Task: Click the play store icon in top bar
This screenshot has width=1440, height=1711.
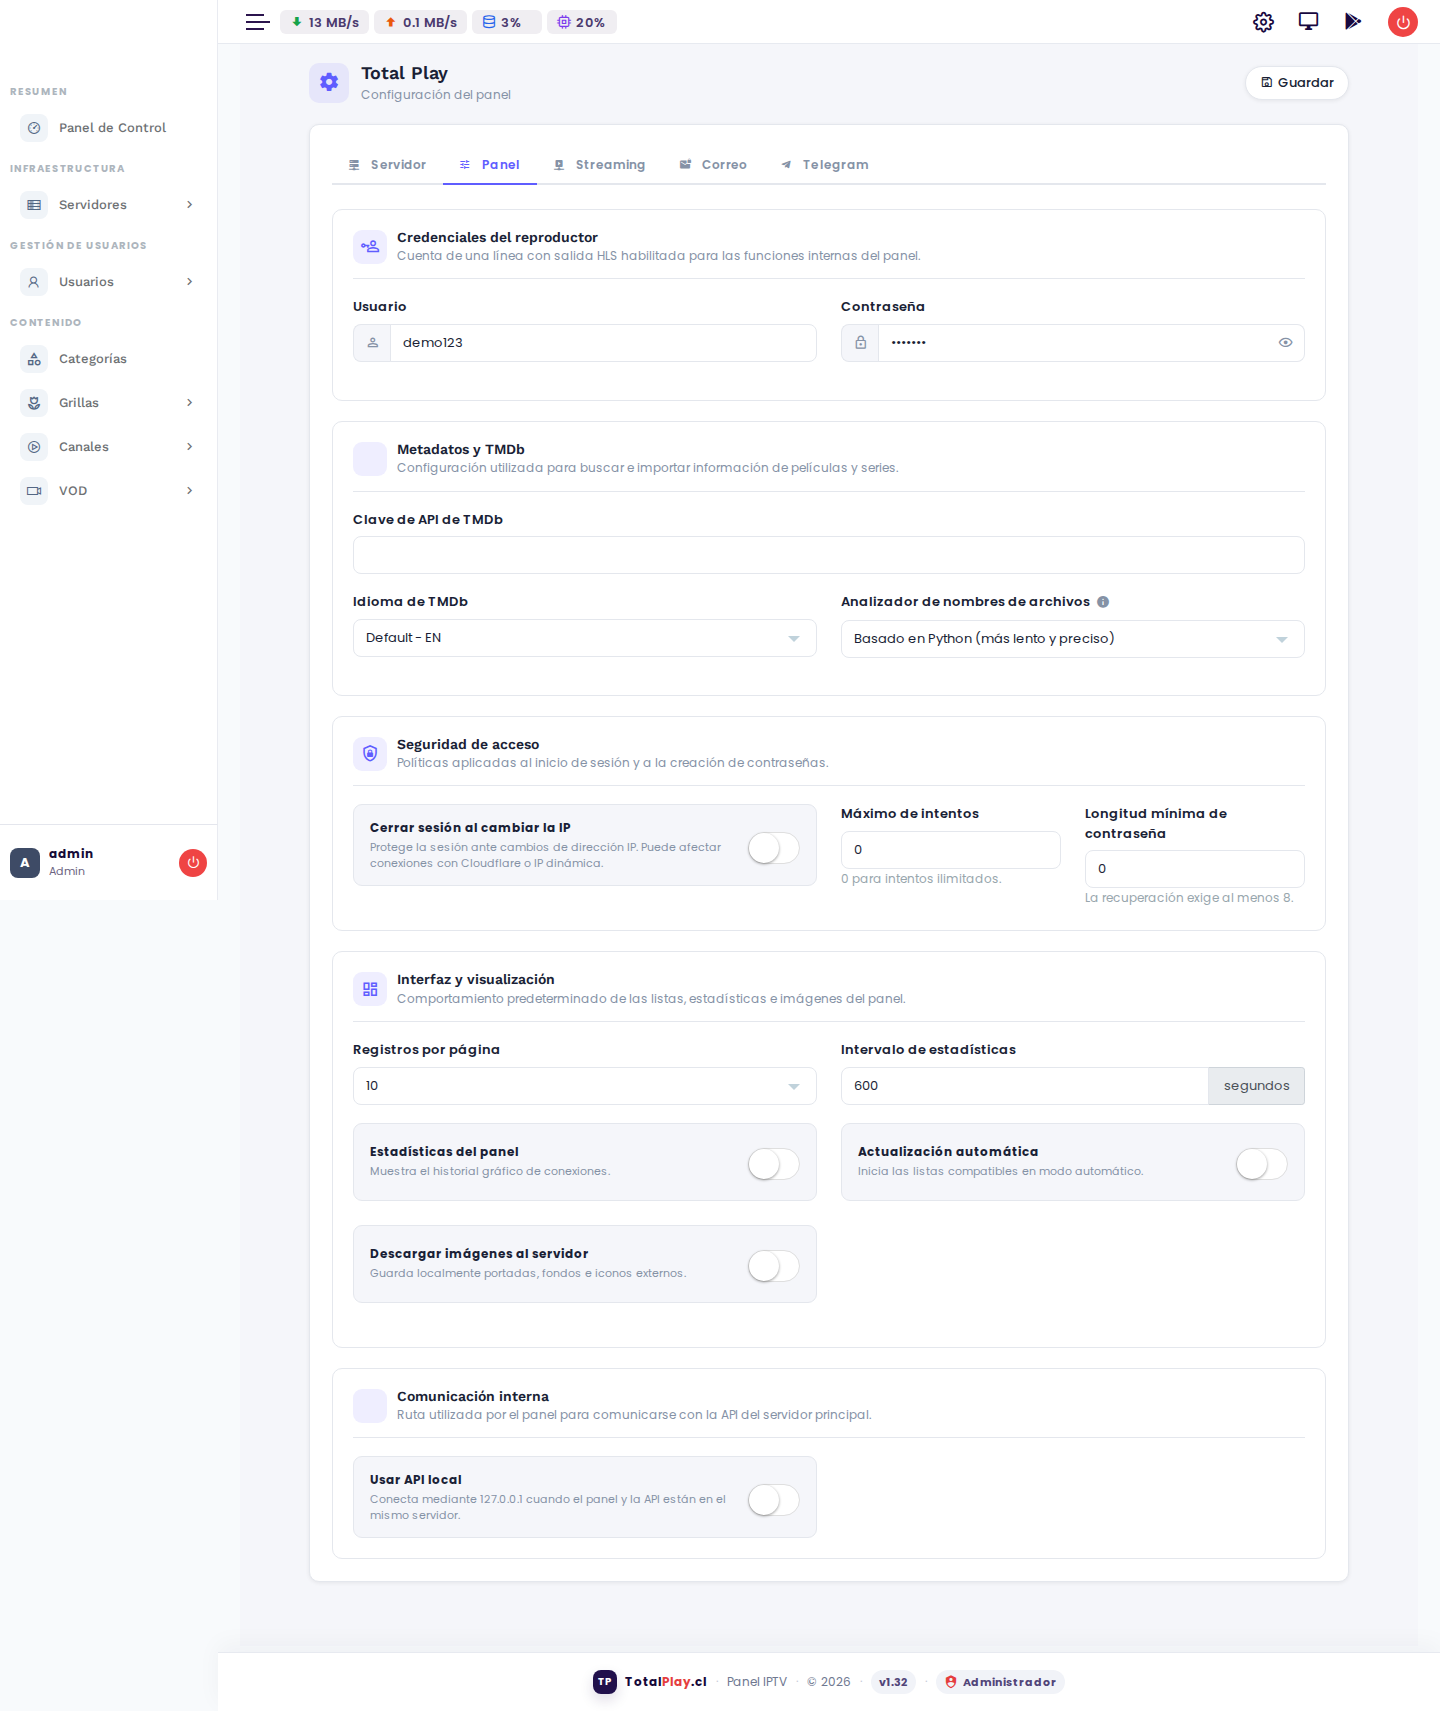Action: 1353,21
